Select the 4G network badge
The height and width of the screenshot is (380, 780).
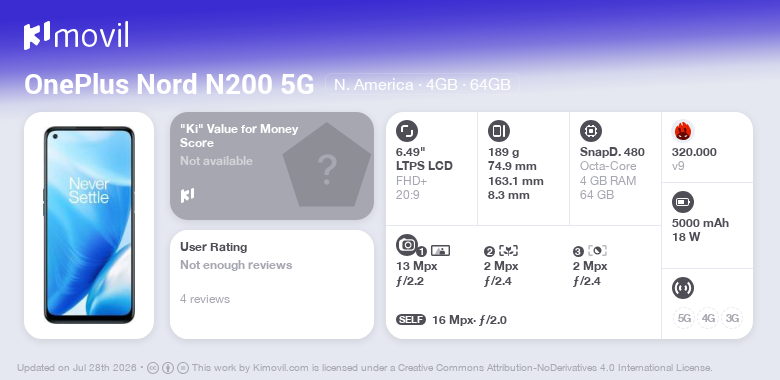click(x=708, y=318)
